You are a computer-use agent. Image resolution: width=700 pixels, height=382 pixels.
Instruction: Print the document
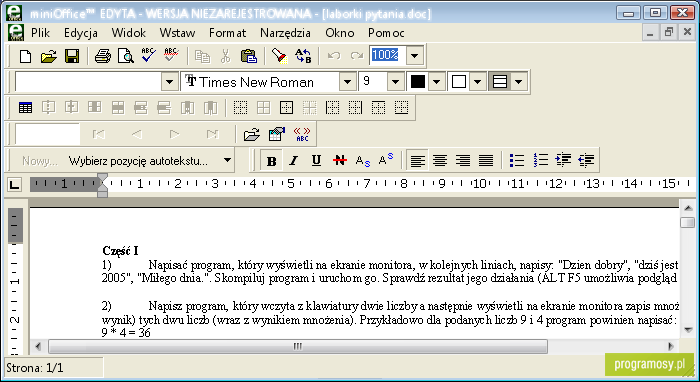pos(103,56)
